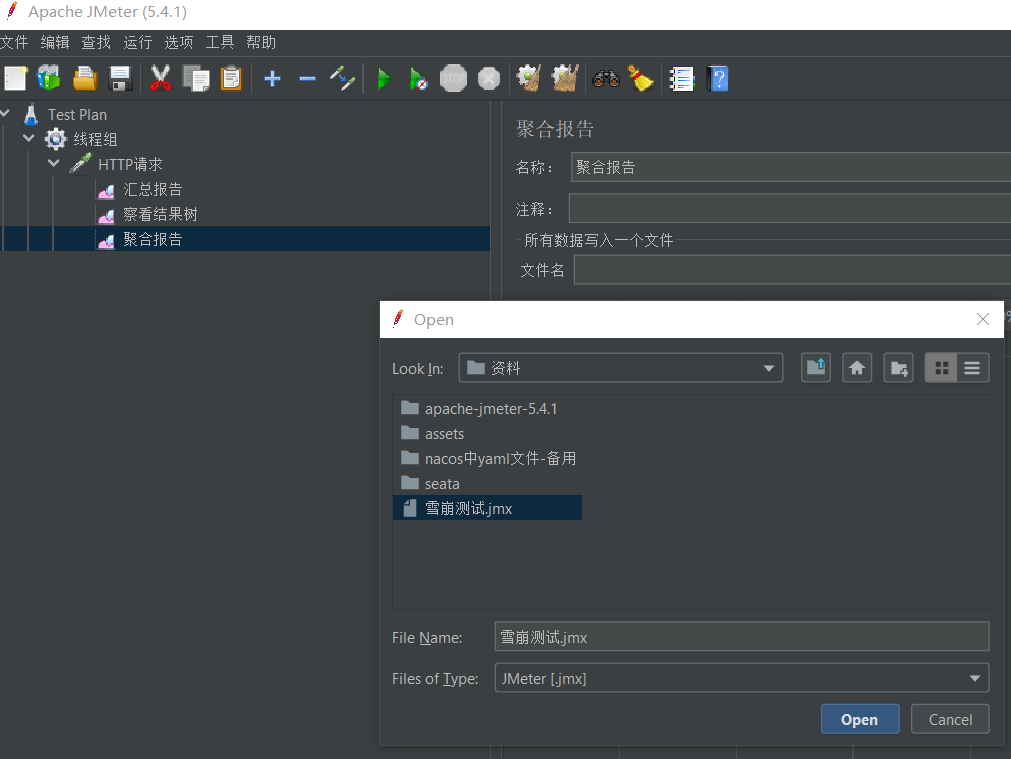Open the 工具 menu

[x=220, y=43]
